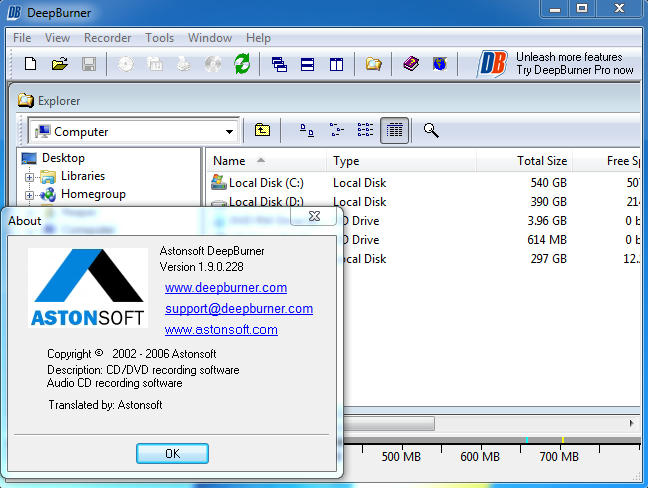Sort by the Name column header
Screen dimensions: 648x488
click(266, 161)
